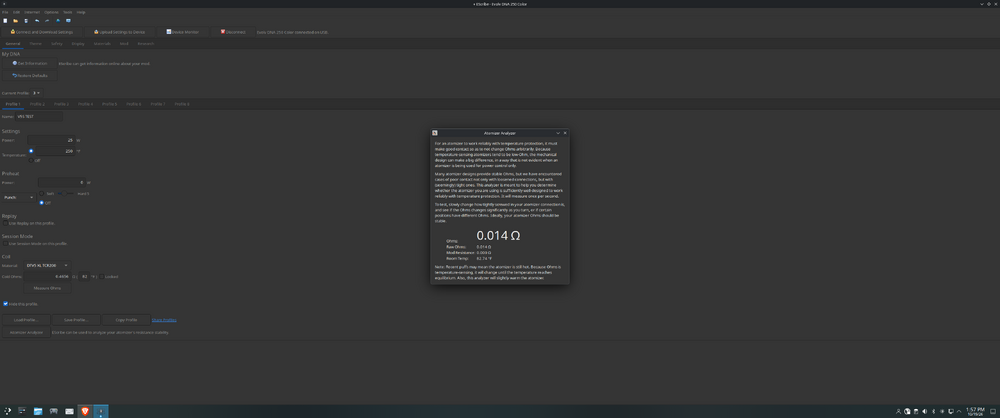
Task: Click the Measure Ohms button
Action: pyautogui.click(x=47, y=288)
